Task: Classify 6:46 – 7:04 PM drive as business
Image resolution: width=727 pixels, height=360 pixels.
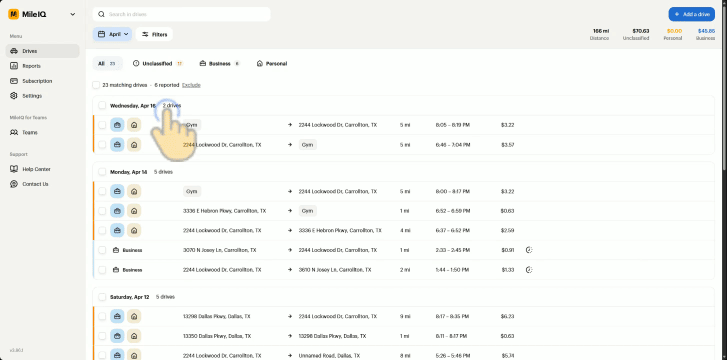Action: click(117, 145)
